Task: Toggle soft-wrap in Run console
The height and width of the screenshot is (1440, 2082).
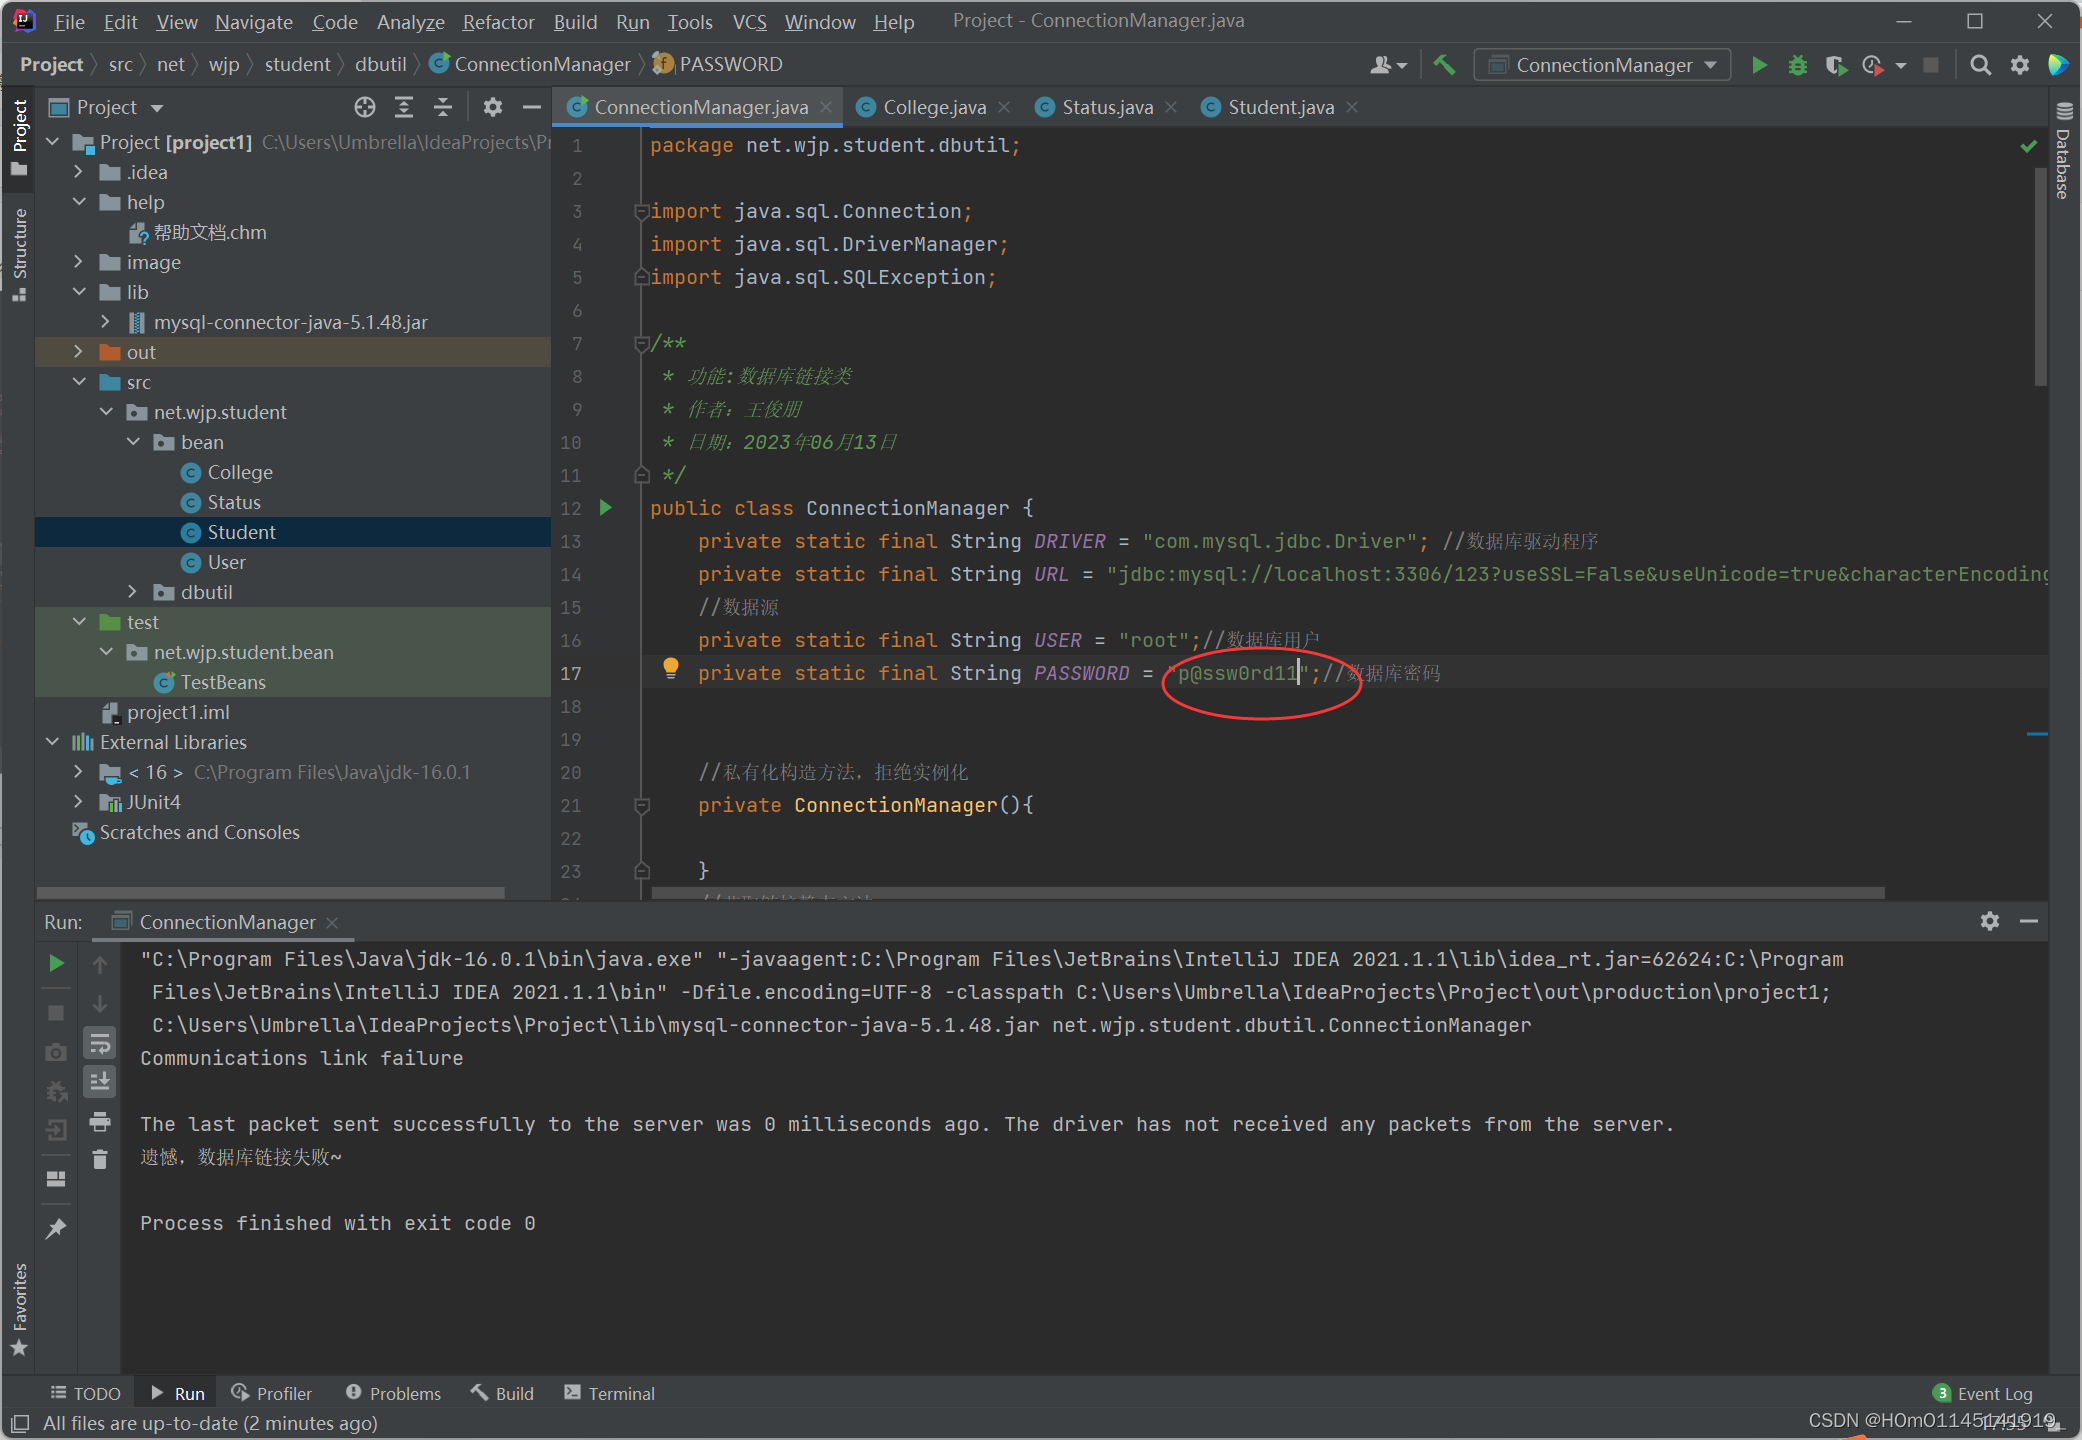Action: [x=100, y=1044]
